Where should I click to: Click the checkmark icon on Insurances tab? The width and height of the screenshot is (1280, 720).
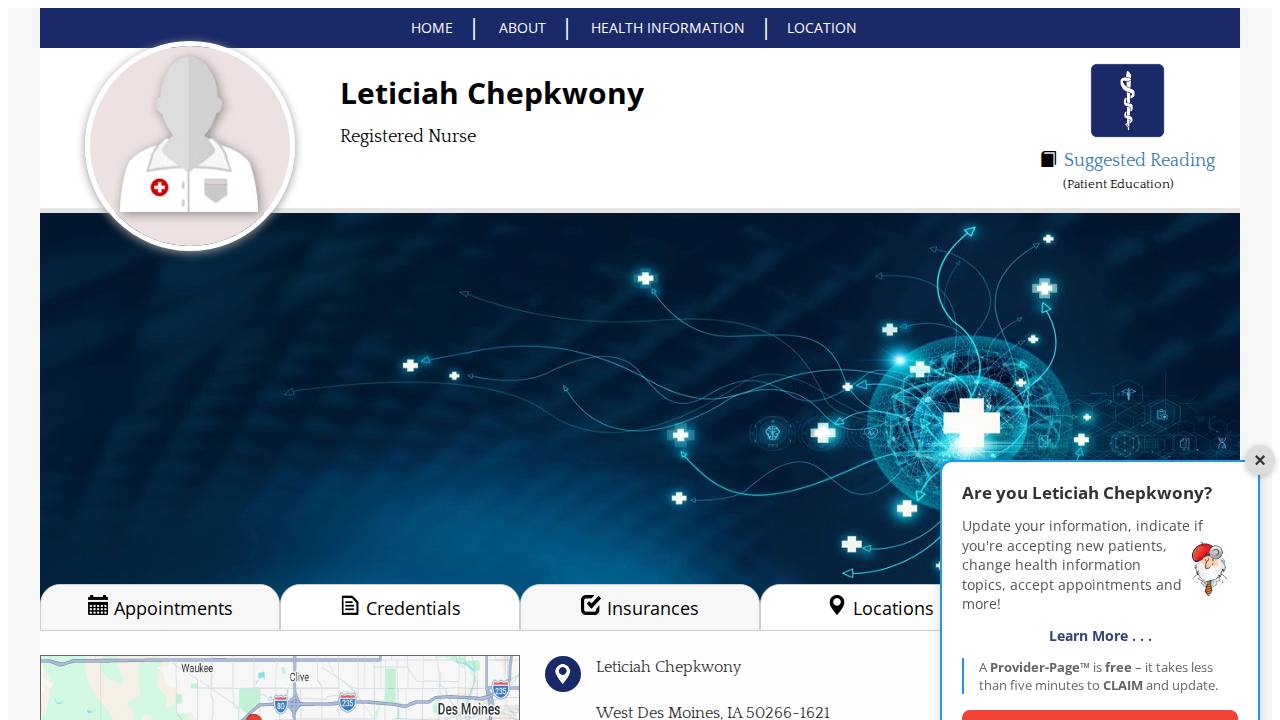point(590,604)
